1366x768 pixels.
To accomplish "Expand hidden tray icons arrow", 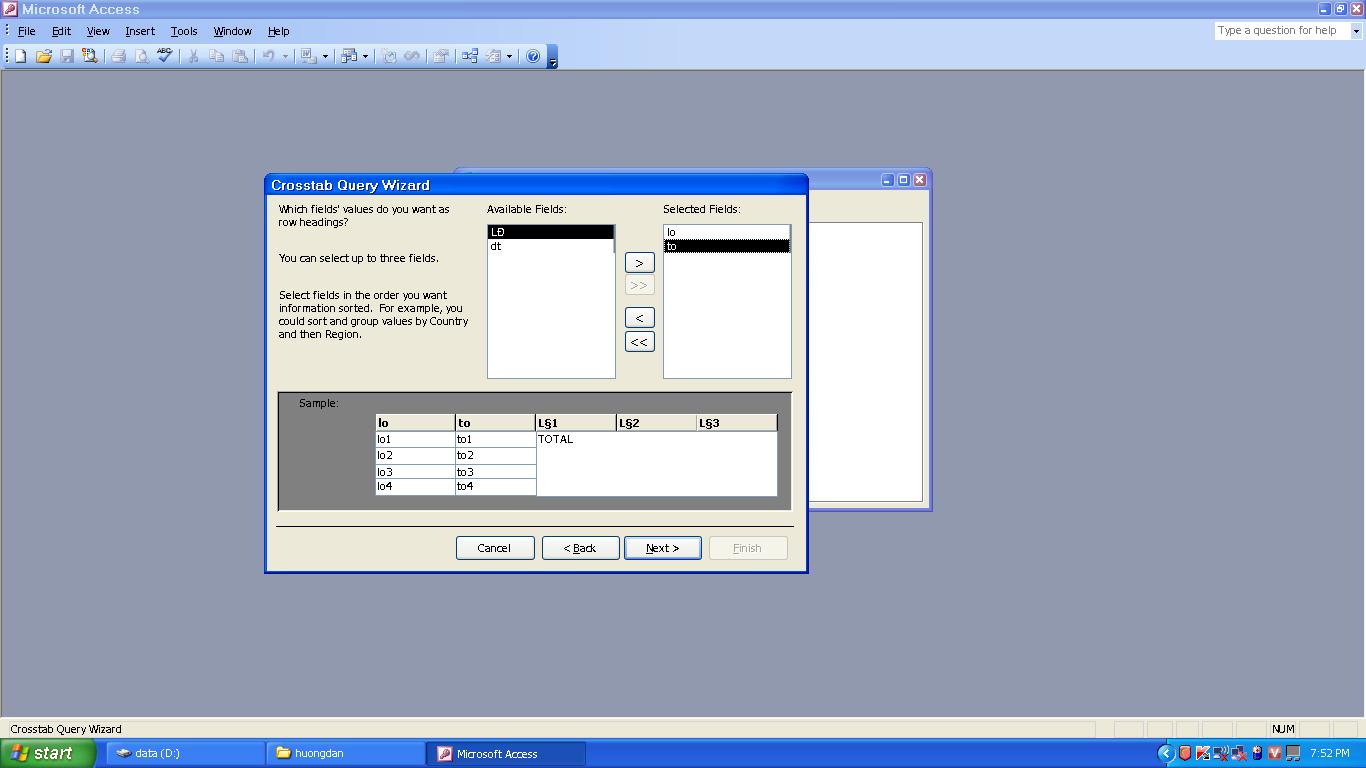I will [1166, 753].
